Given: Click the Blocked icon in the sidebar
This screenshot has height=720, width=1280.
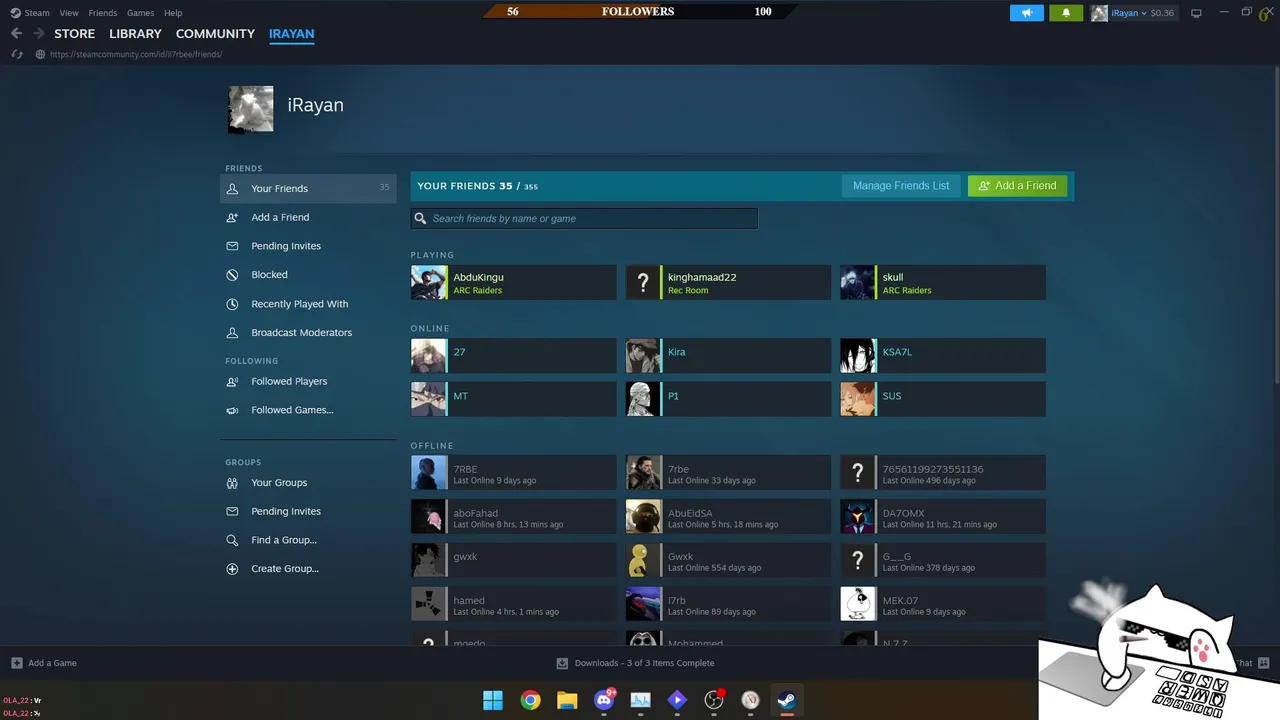Looking at the screenshot, I should (x=232, y=274).
